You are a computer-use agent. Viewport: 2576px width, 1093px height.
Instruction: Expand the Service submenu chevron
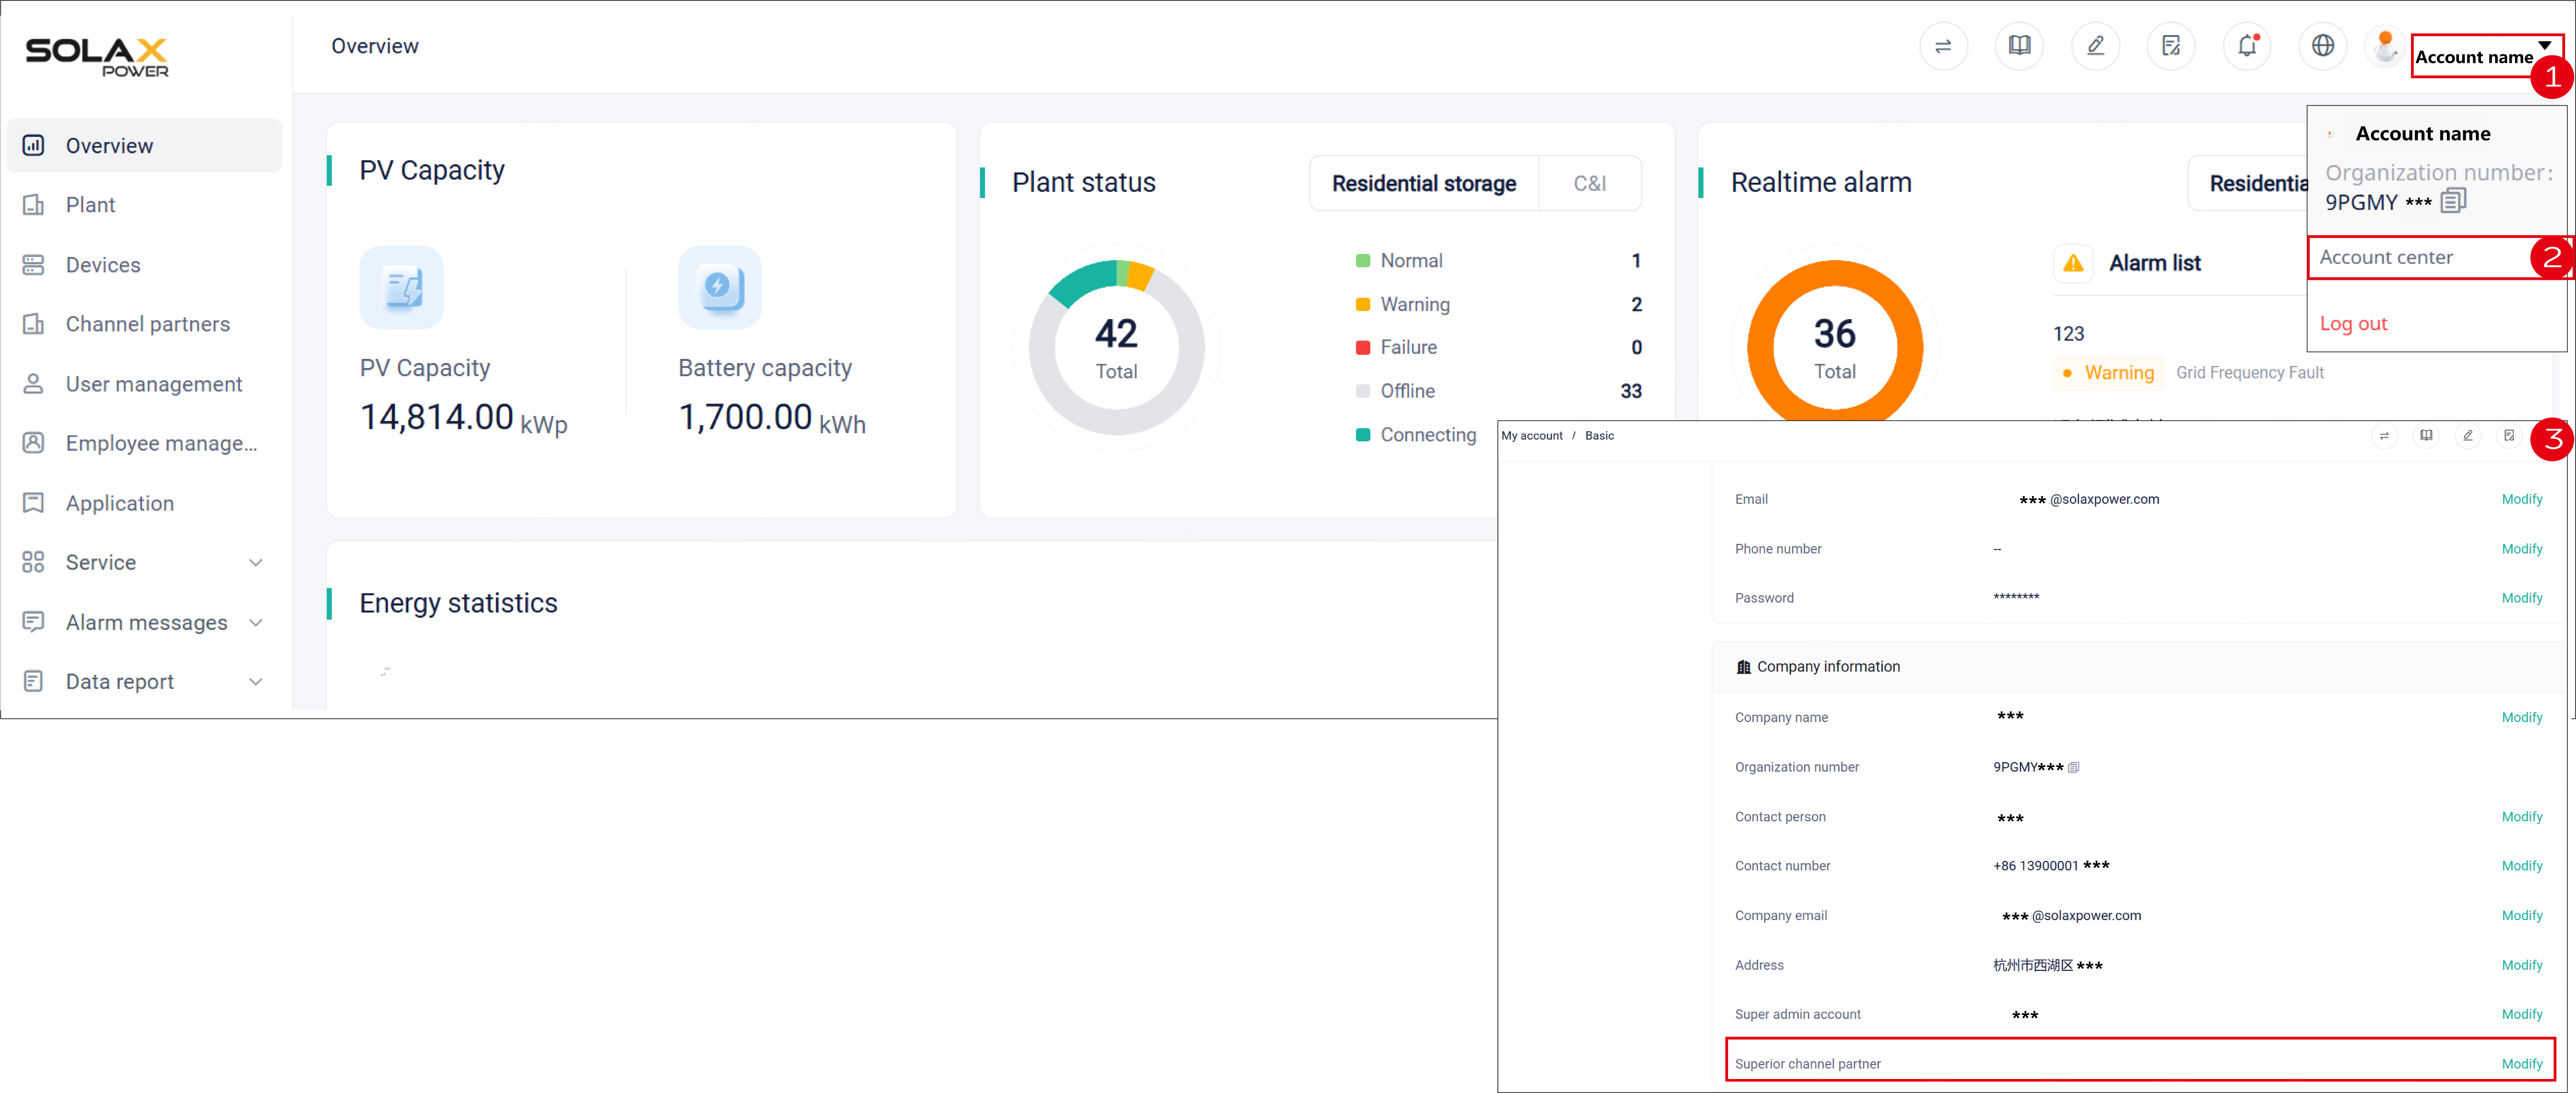[x=256, y=563]
